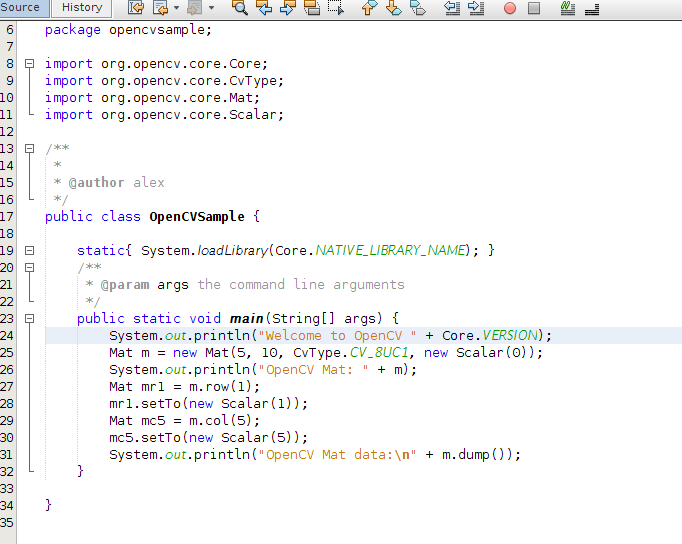Click the Next Bookmark icon
The height and width of the screenshot is (544, 682).
pyautogui.click(x=394, y=7)
